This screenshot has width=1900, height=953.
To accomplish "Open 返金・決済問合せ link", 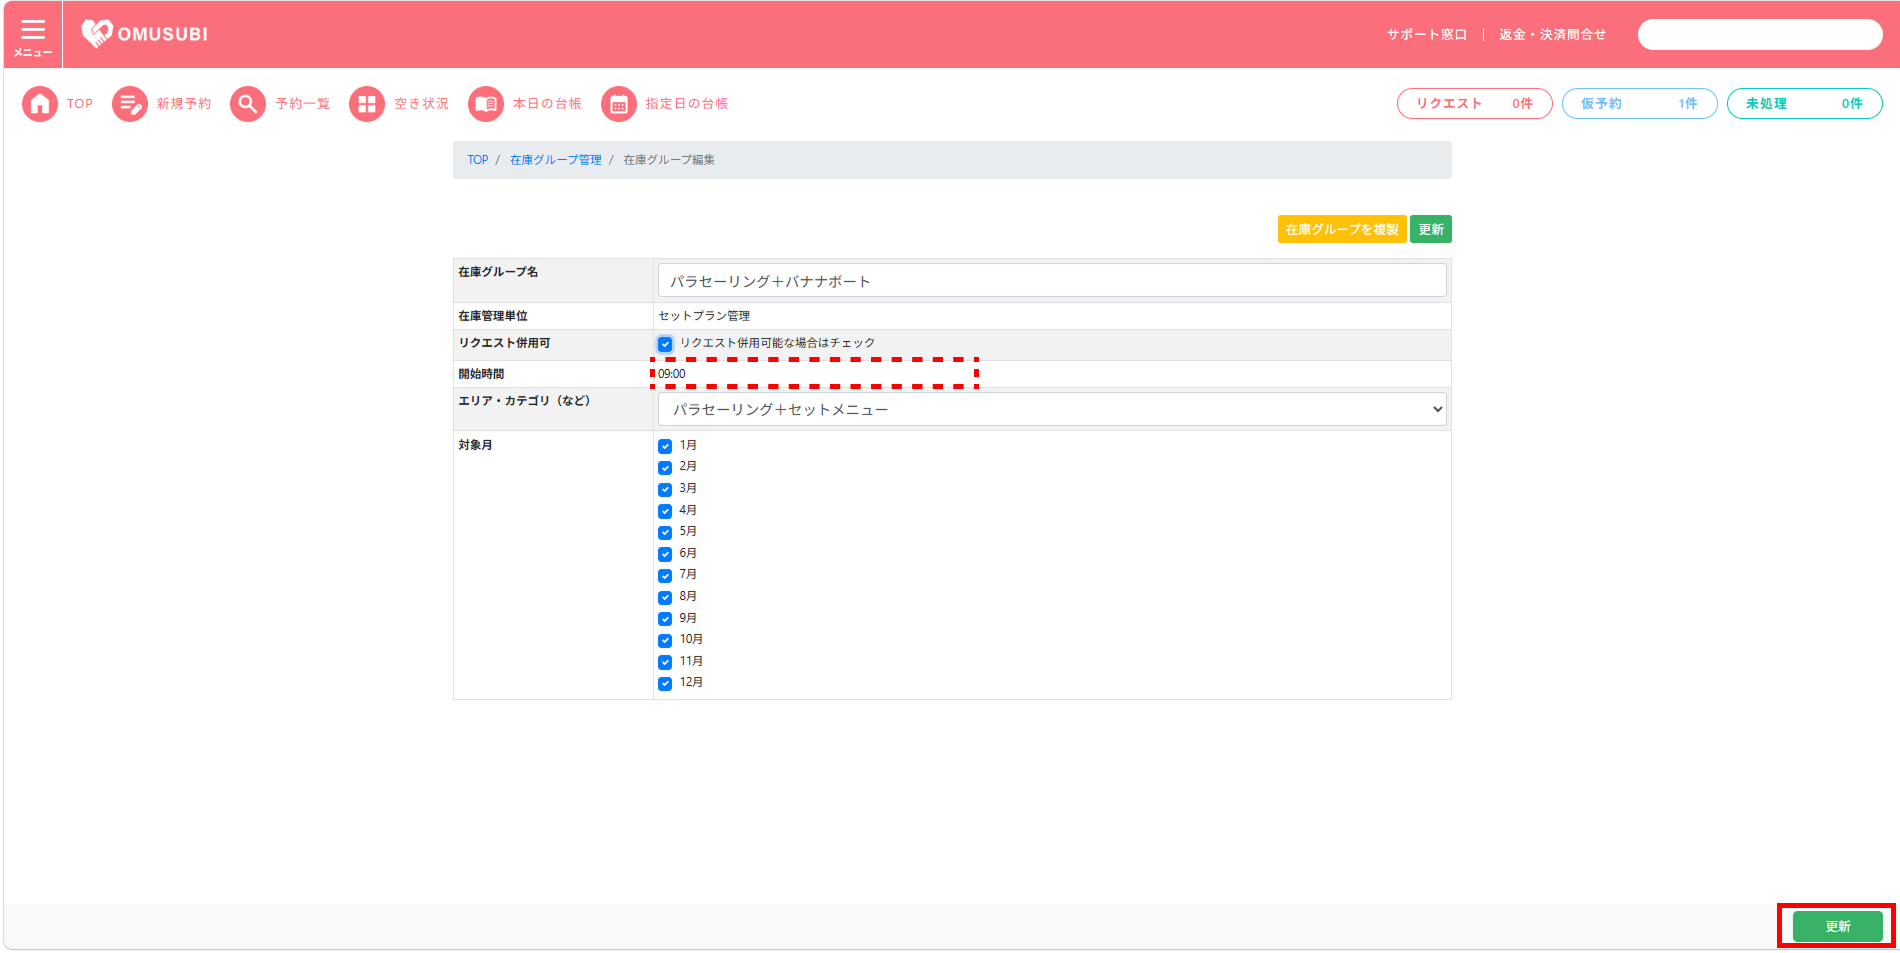I will (x=1553, y=35).
